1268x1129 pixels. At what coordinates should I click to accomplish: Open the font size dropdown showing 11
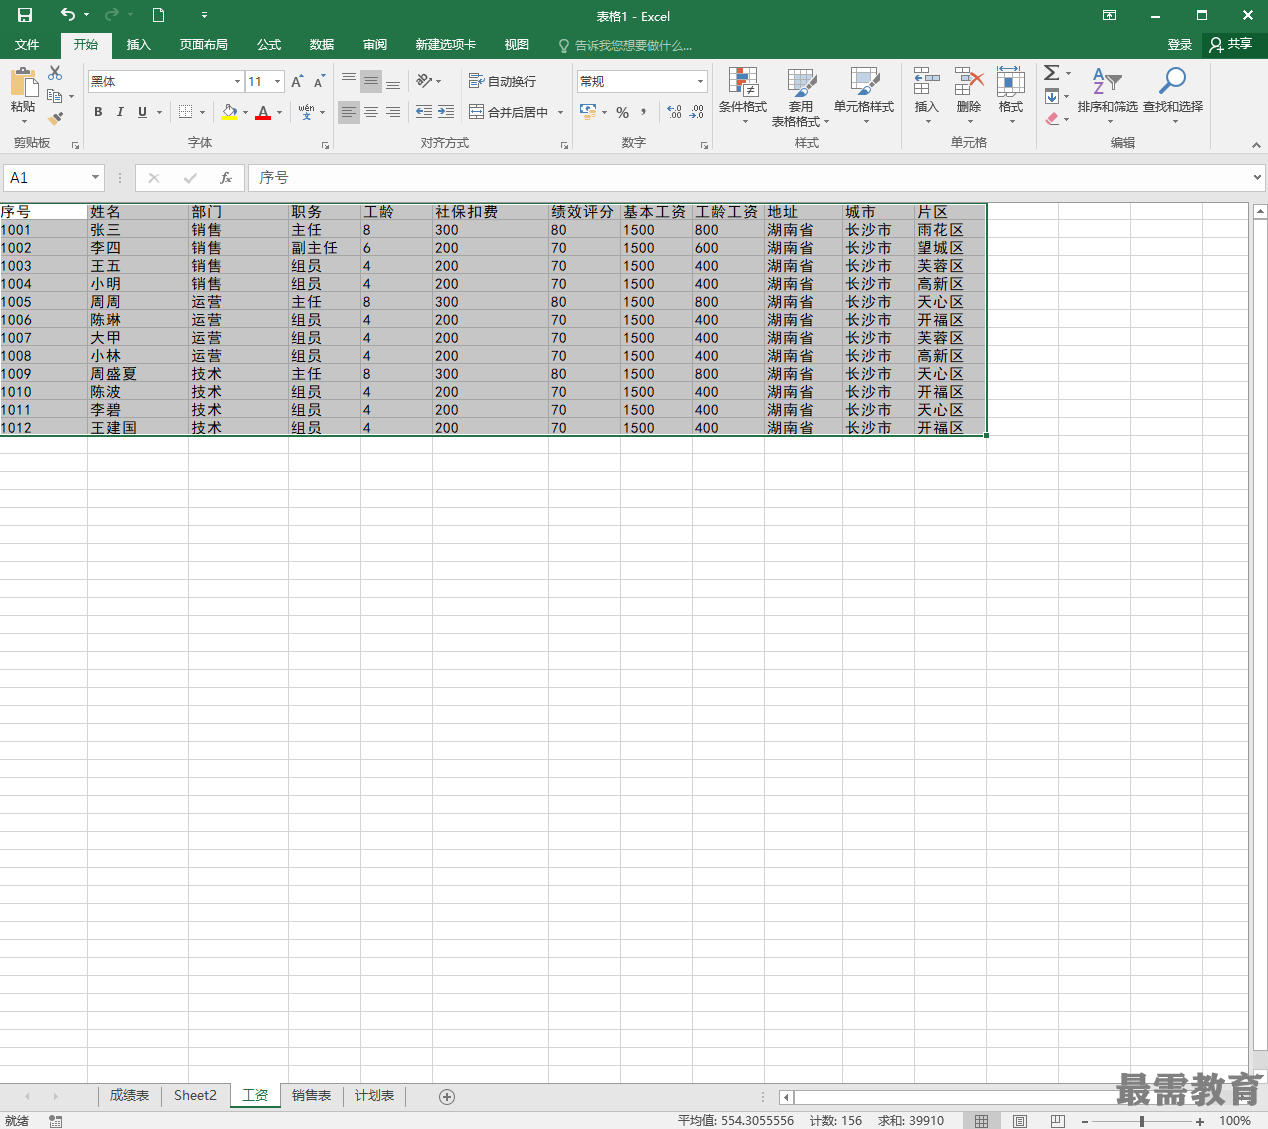point(278,81)
